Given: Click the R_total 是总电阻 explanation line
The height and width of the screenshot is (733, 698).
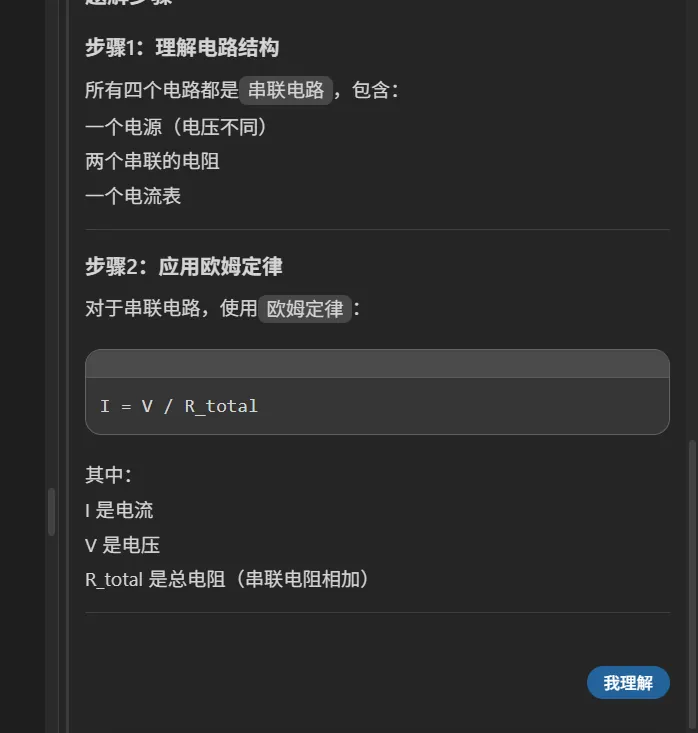Looking at the screenshot, I should [227, 579].
